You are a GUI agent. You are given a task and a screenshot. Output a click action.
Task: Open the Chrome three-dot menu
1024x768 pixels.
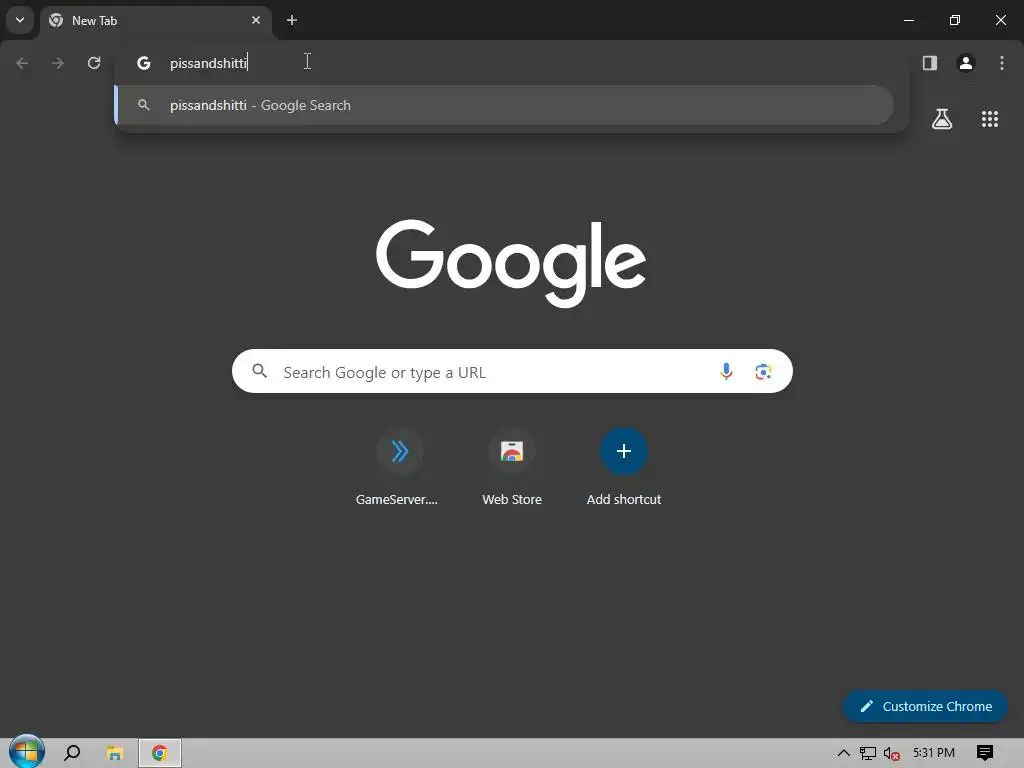click(x=1002, y=63)
